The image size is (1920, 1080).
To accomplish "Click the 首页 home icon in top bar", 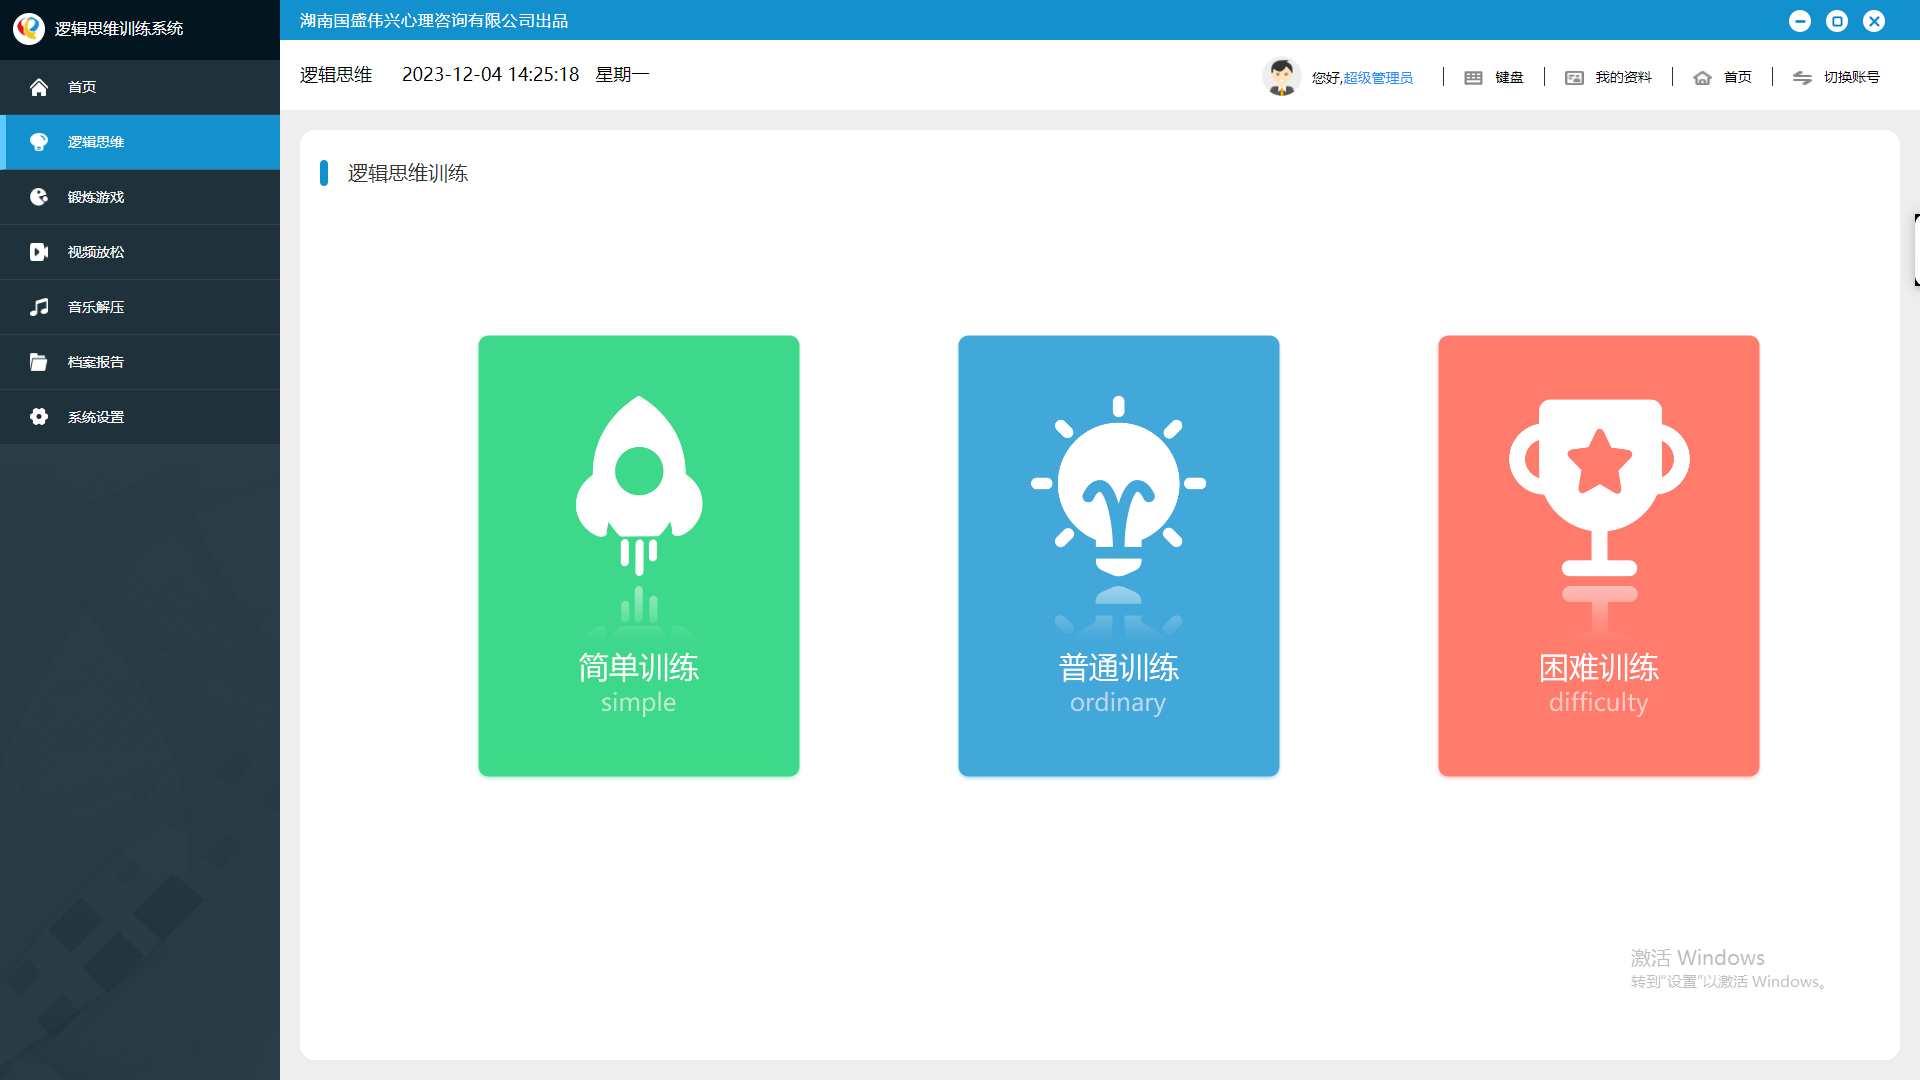I will [1703, 77].
